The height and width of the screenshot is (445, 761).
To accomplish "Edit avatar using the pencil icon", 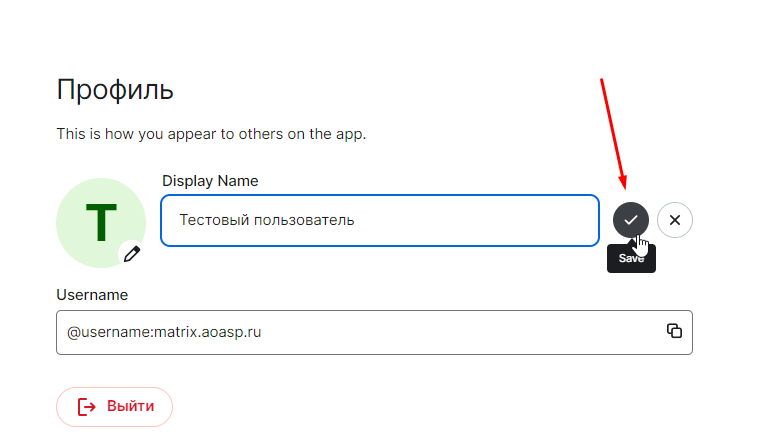I will (x=132, y=254).
